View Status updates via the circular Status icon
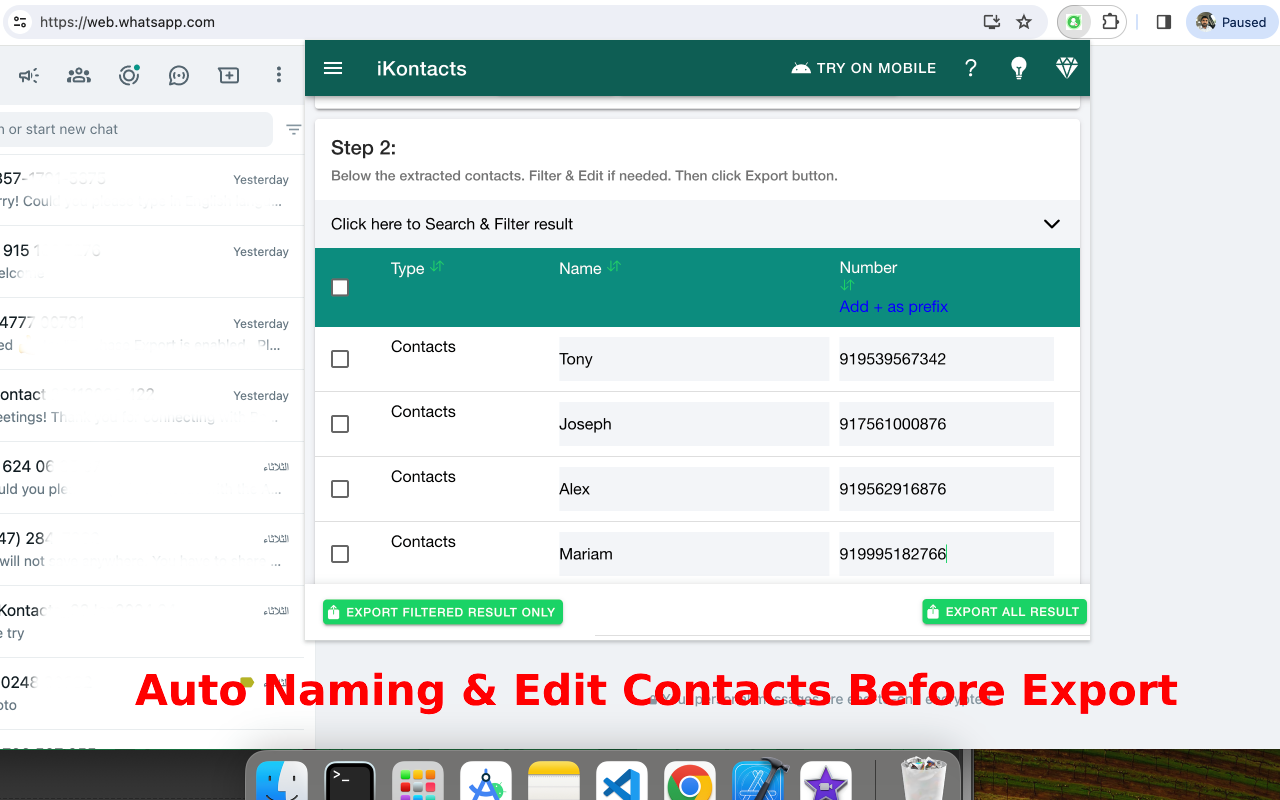The image size is (1280, 800). (128, 75)
